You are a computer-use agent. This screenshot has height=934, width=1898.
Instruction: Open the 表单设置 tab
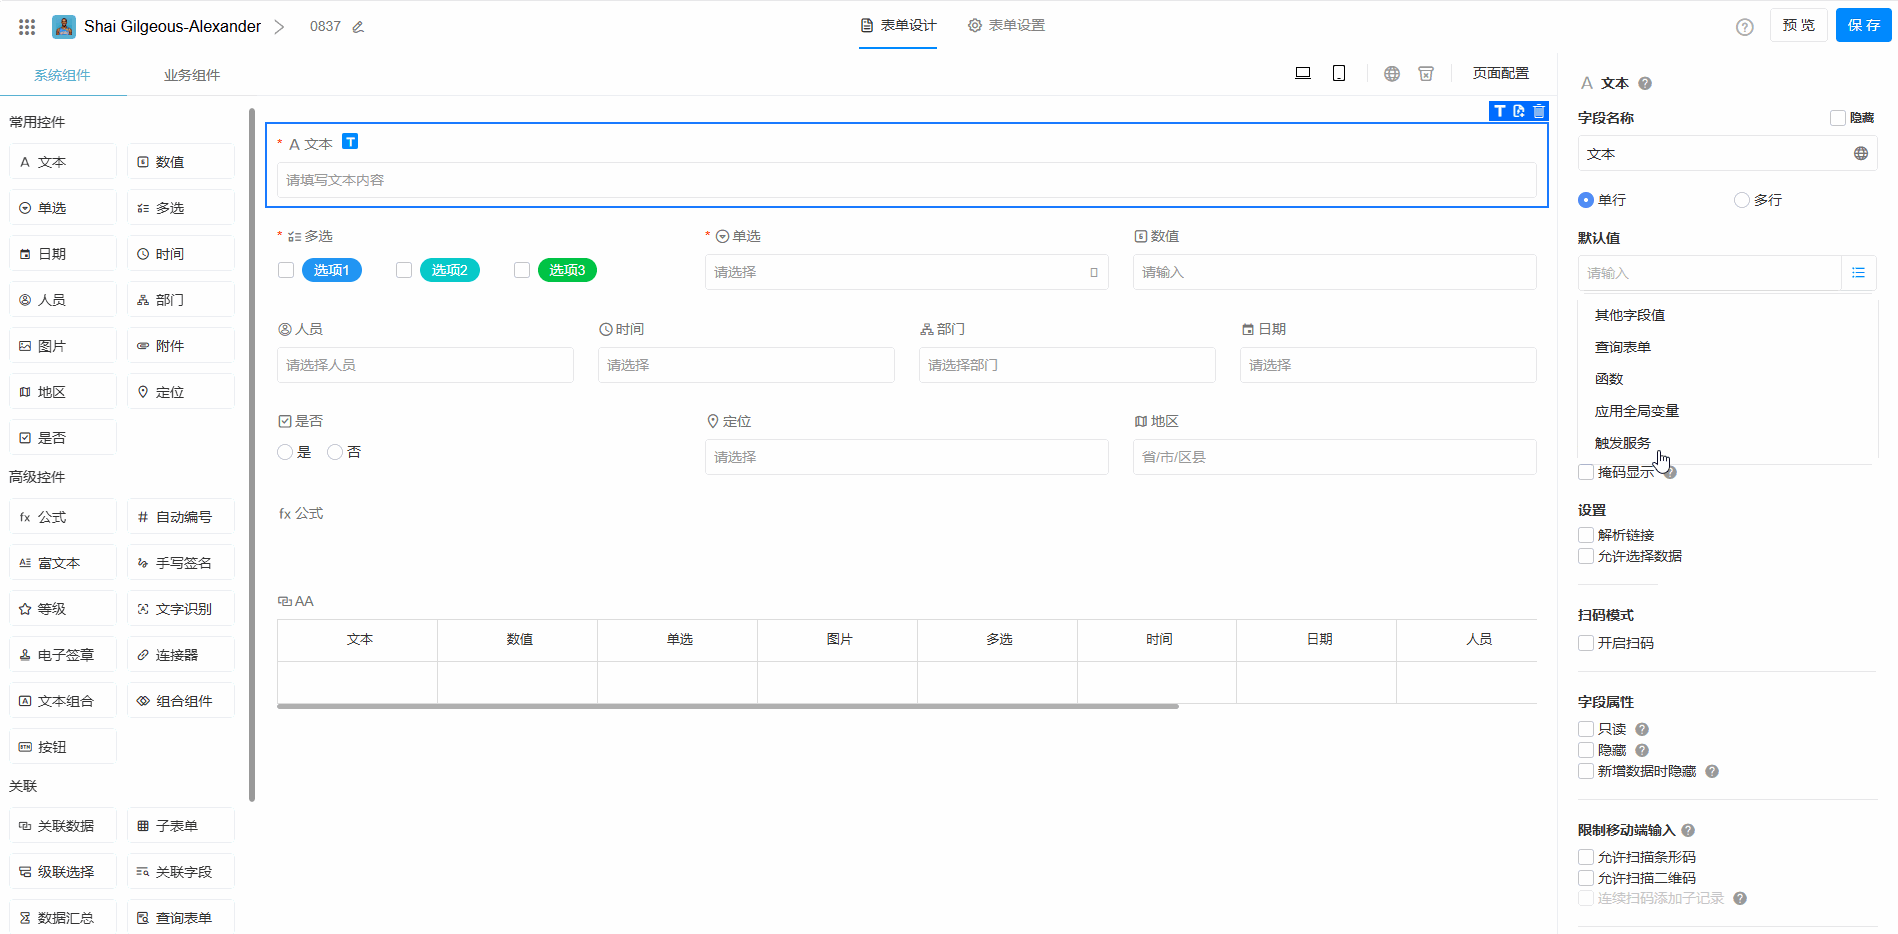(1006, 26)
